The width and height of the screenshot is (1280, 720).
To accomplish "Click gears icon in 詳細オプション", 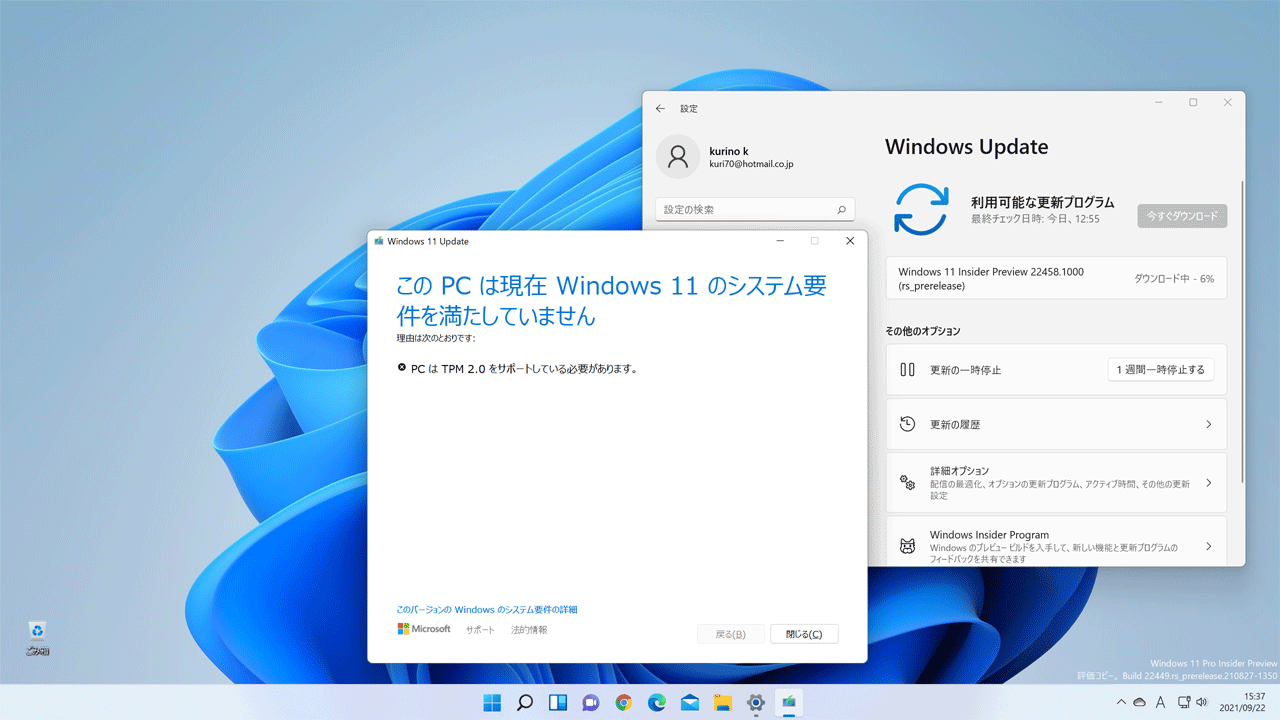I will click(908, 482).
